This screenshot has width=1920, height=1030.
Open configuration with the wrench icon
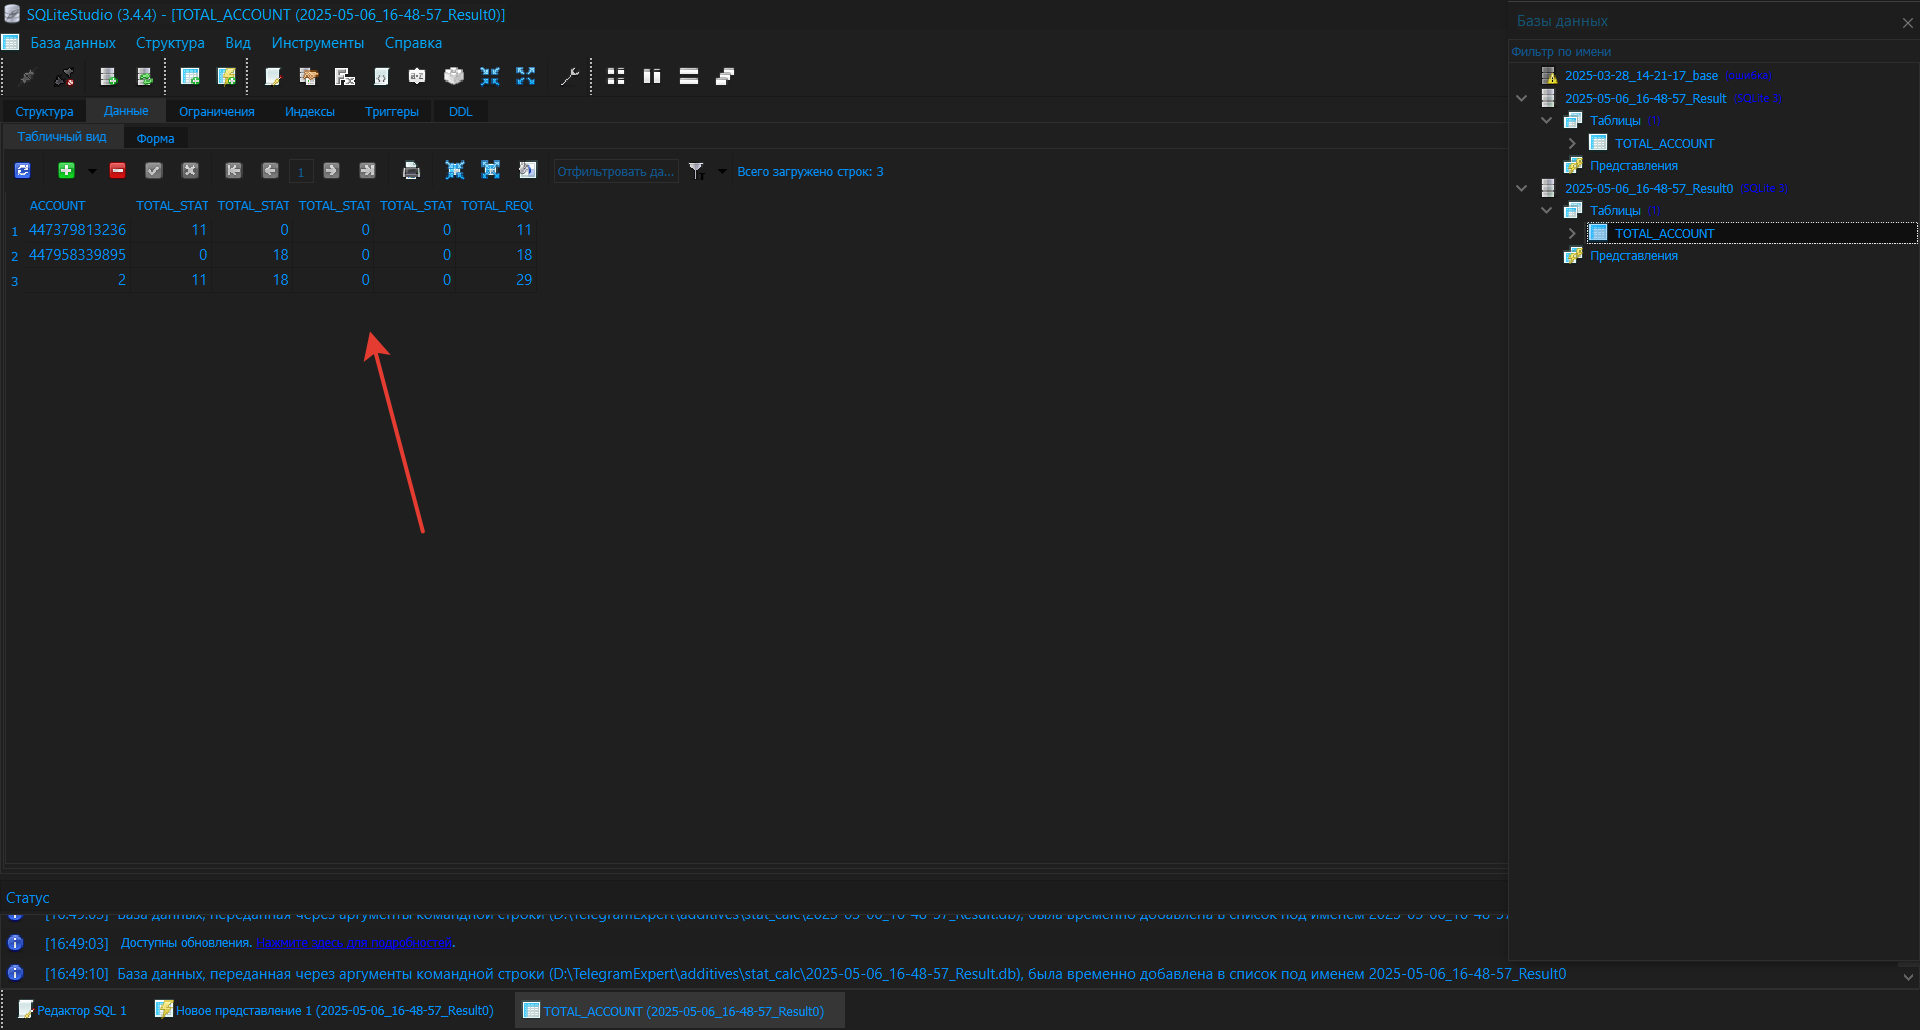click(x=569, y=77)
